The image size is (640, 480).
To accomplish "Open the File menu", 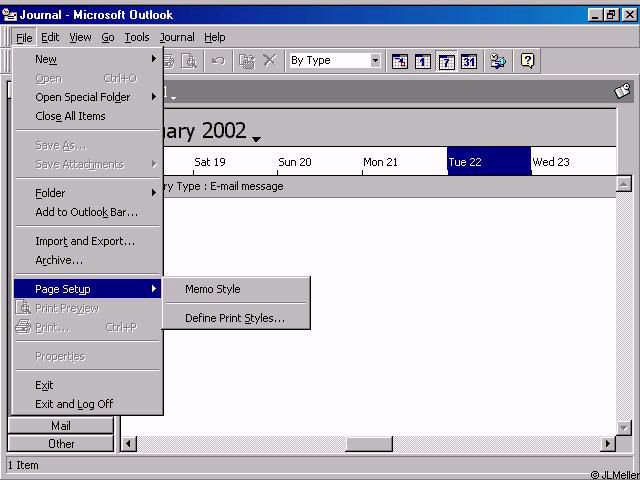I will coord(24,38).
